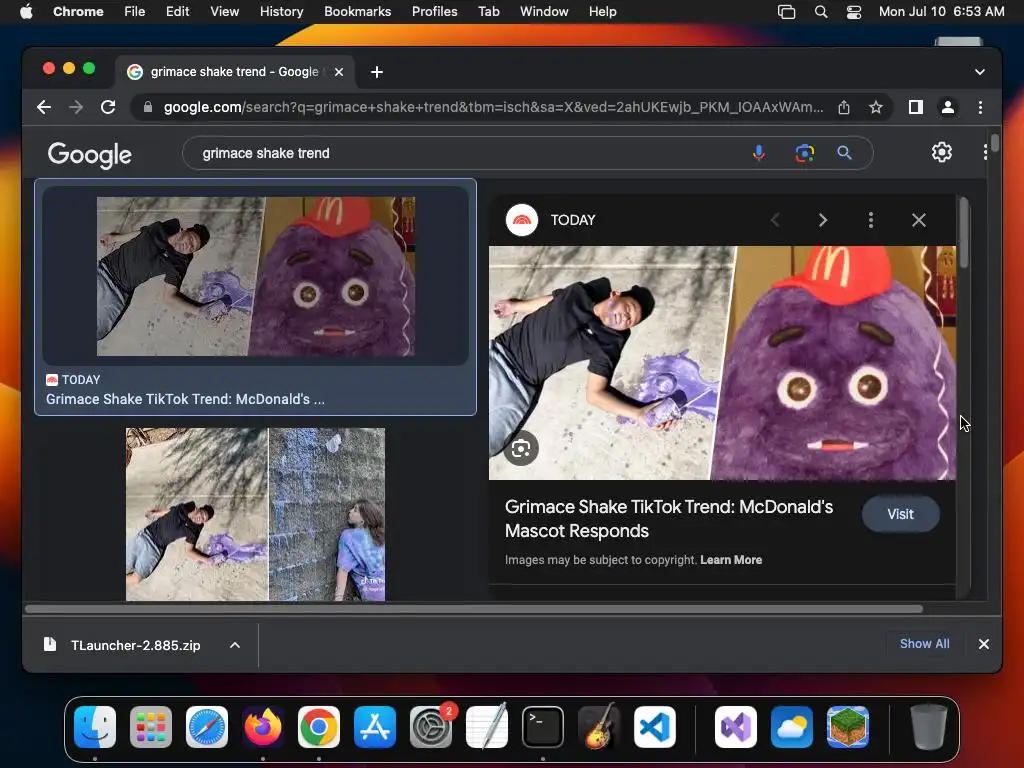
Task: Show next image in preview panel
Action: click(823, 220)
